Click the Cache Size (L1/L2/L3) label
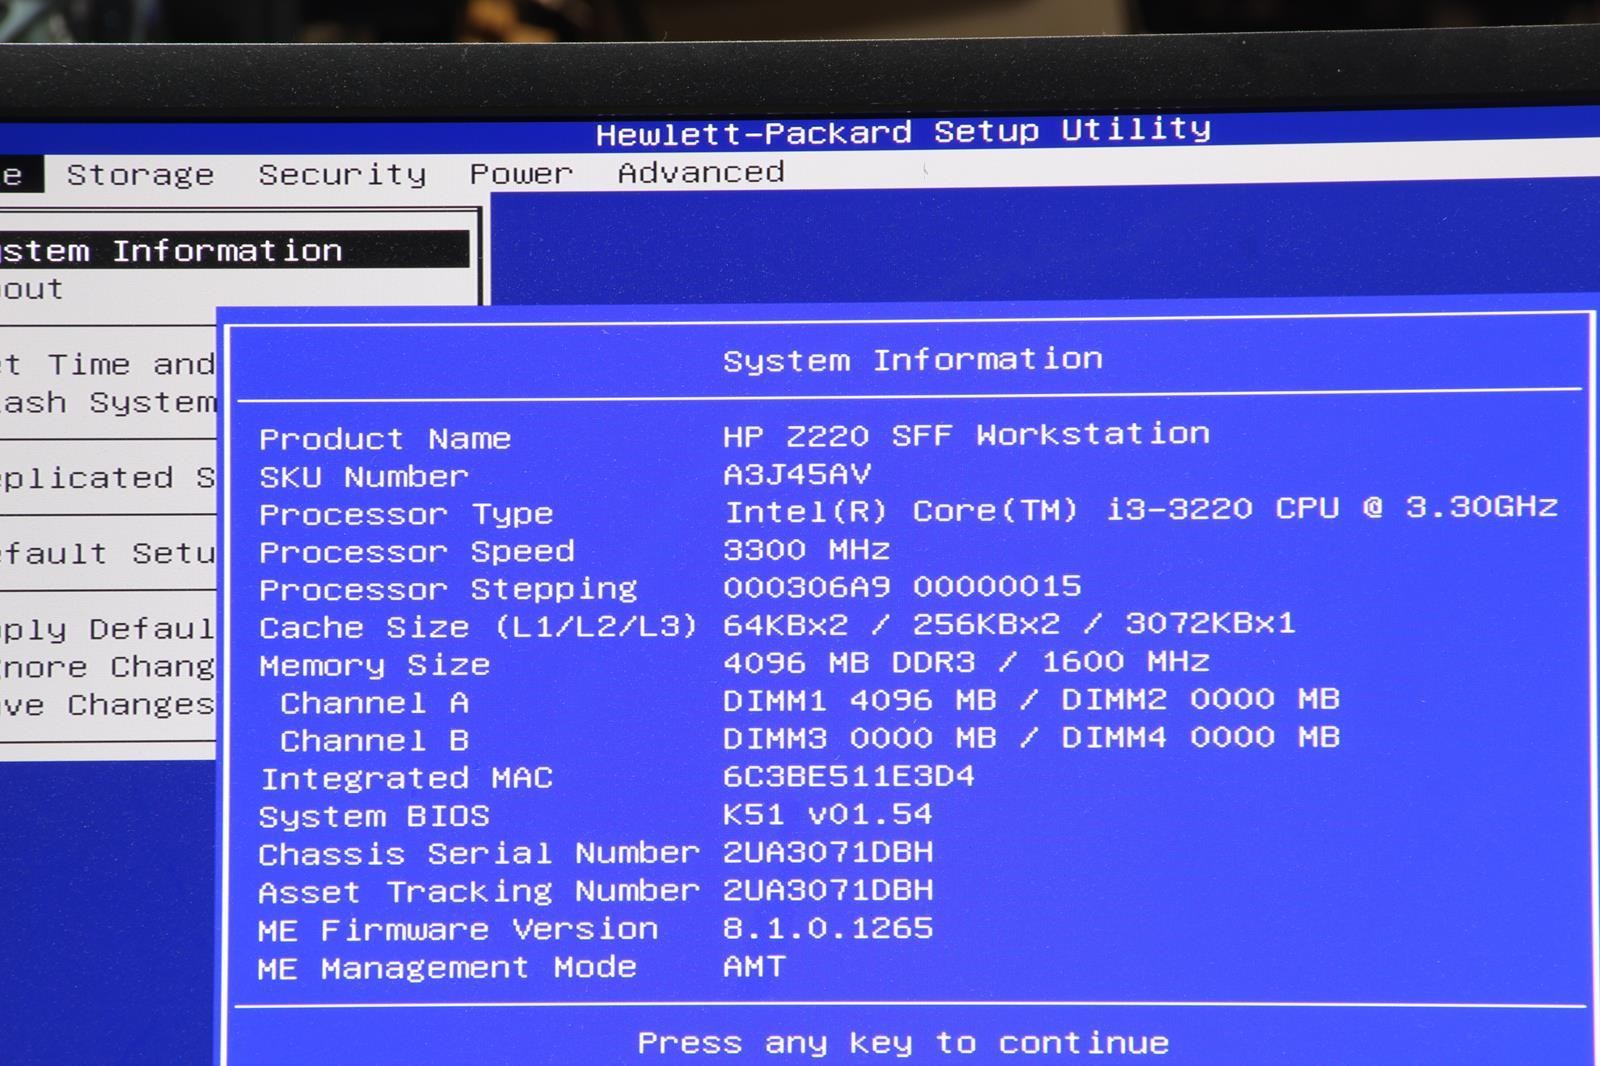Screen dimensions: 1600x1066 [477, 628]
